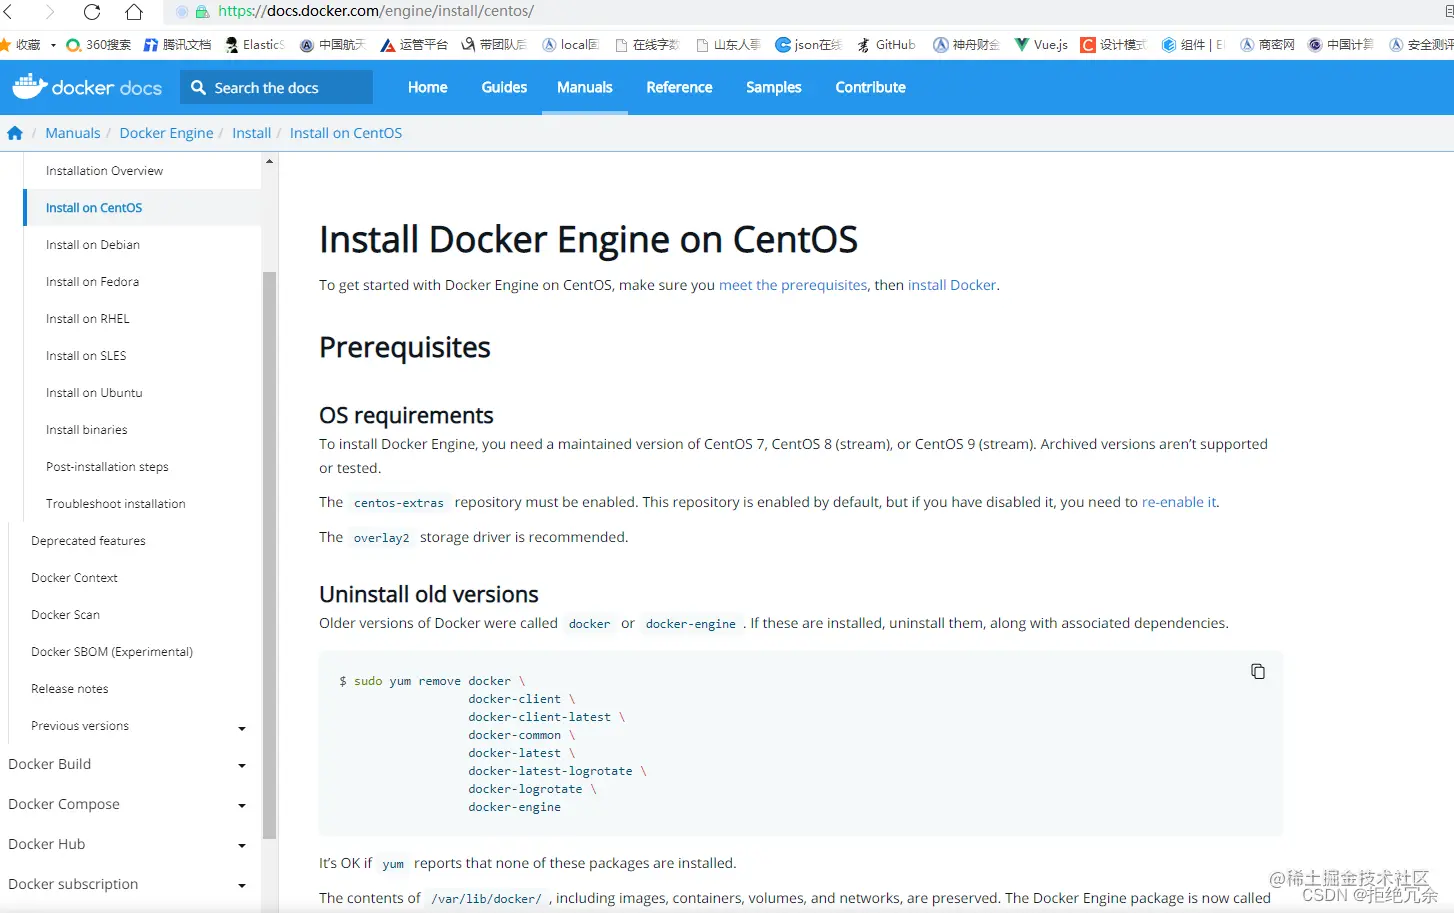The height and width of the screenshot is (913, 1454).
Task: Open the 组件 bookmark
Action: tap(1193, 45)
